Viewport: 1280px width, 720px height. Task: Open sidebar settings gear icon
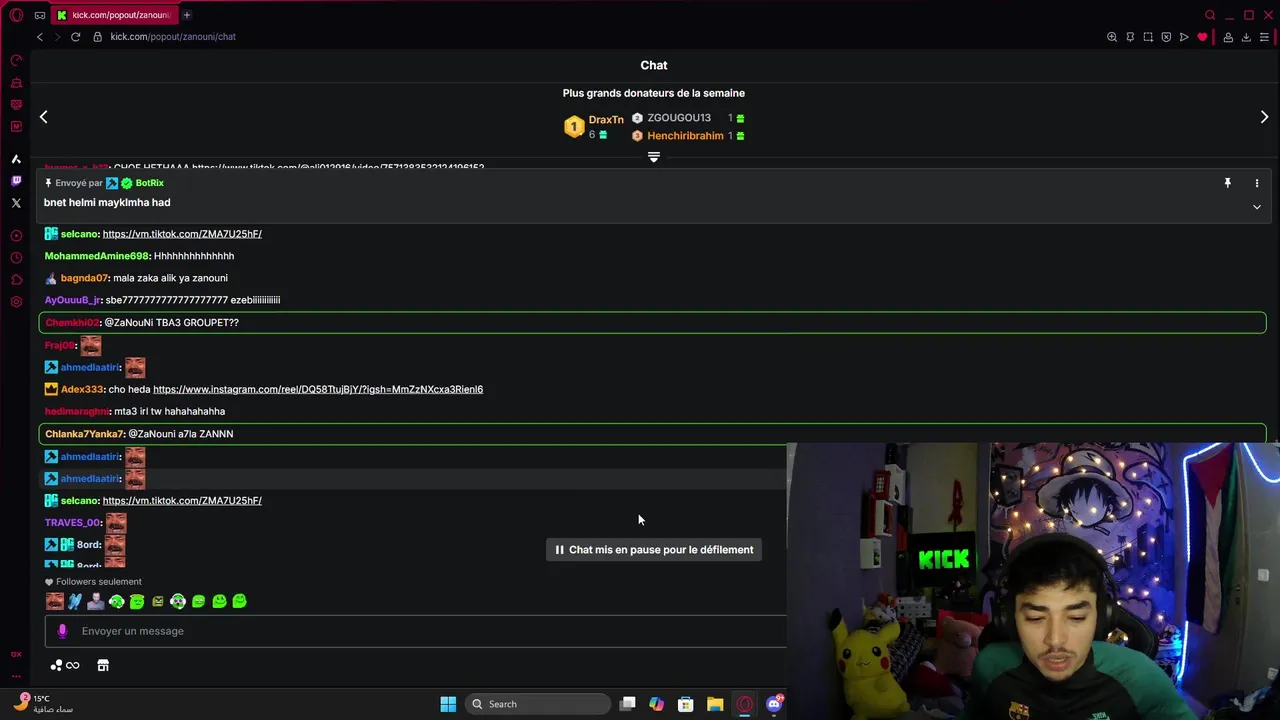(16, 302)
